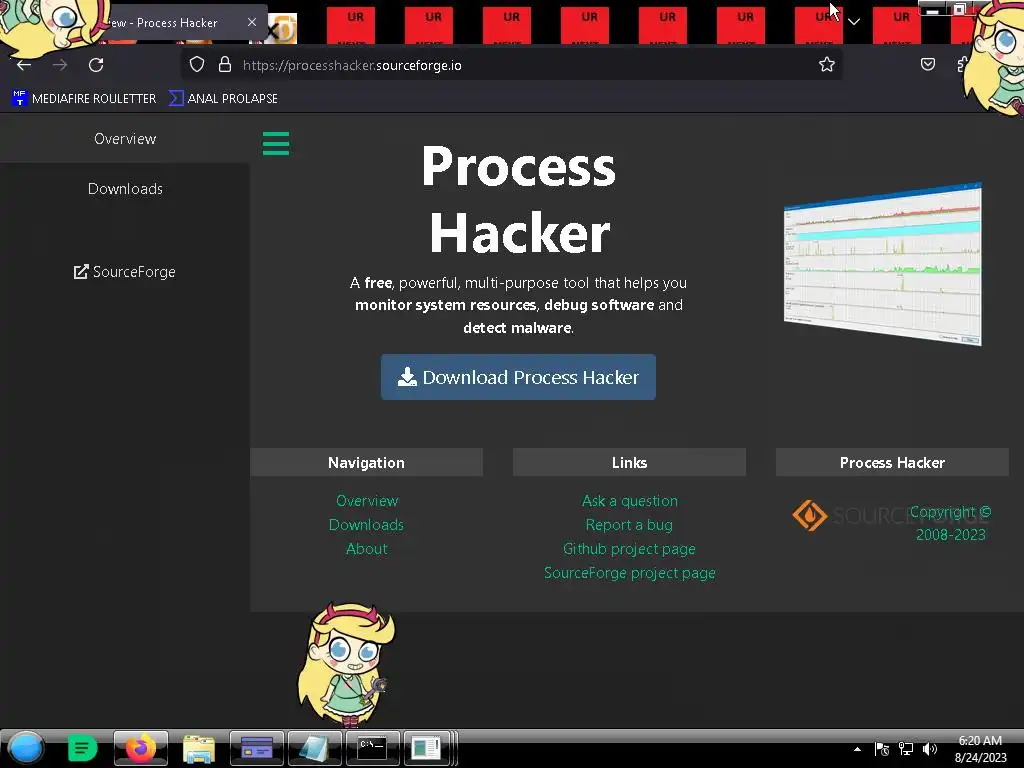The height and width of the screenshot is (768, 1024).
Task: Open the notepad-like taskbar app
Action: (x=314, y=748)
